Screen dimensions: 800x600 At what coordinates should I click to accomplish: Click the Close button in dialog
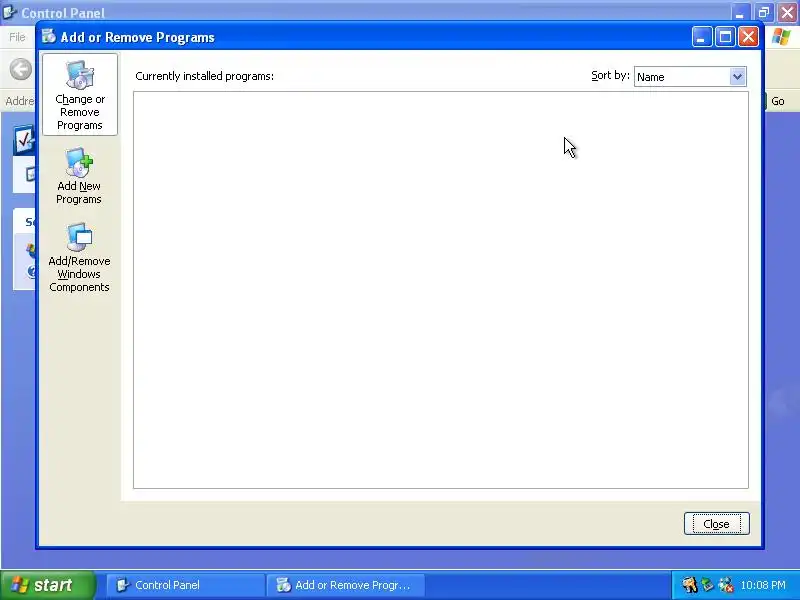tap(716, 524)
